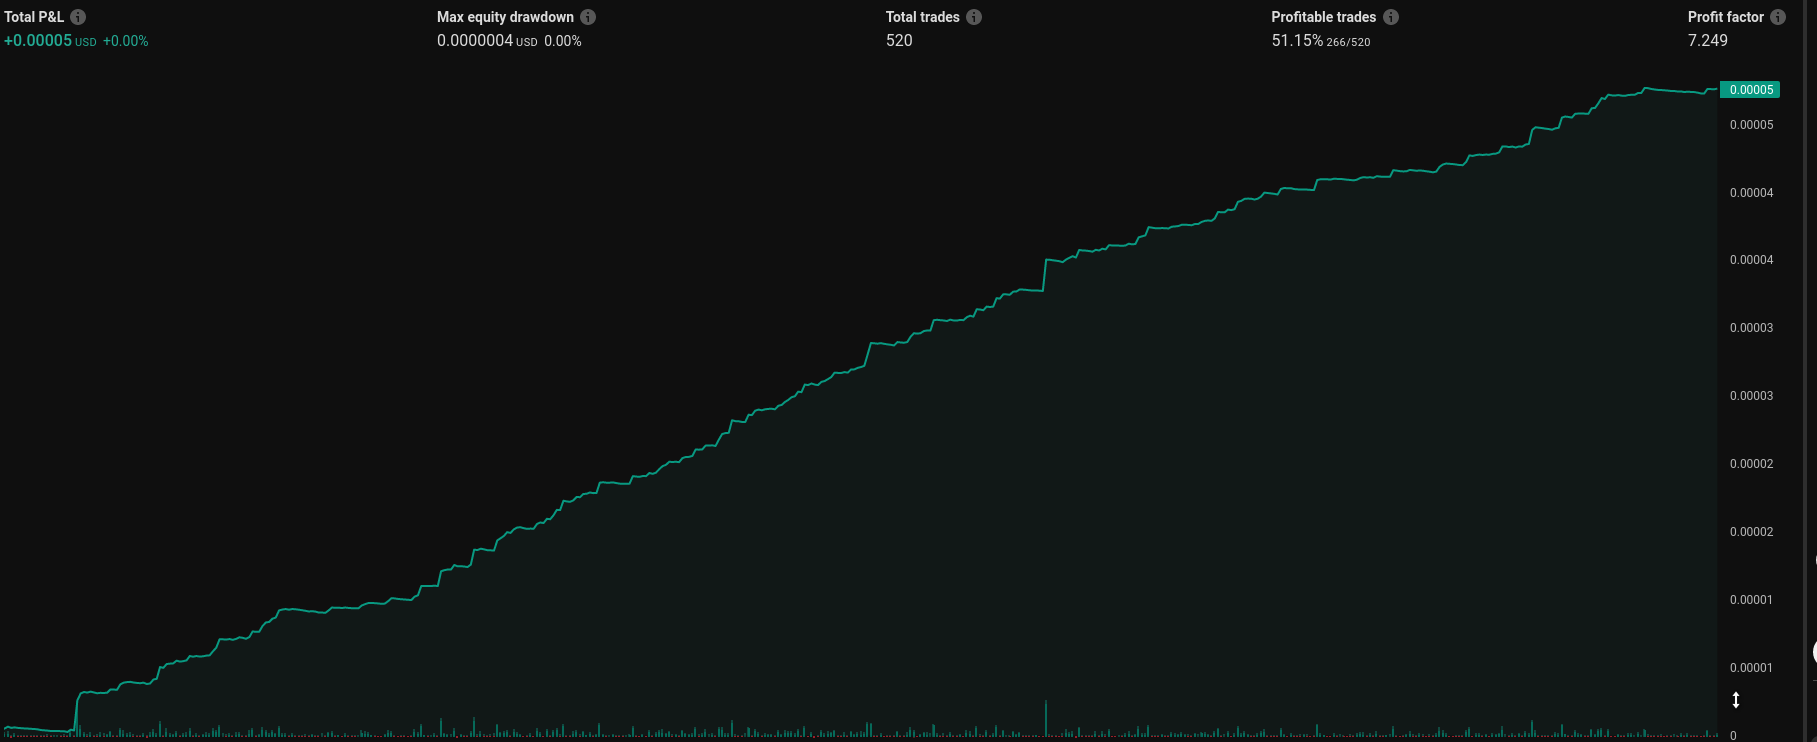Click the tallest trade bar under the chart

[x=1046, y=718]
